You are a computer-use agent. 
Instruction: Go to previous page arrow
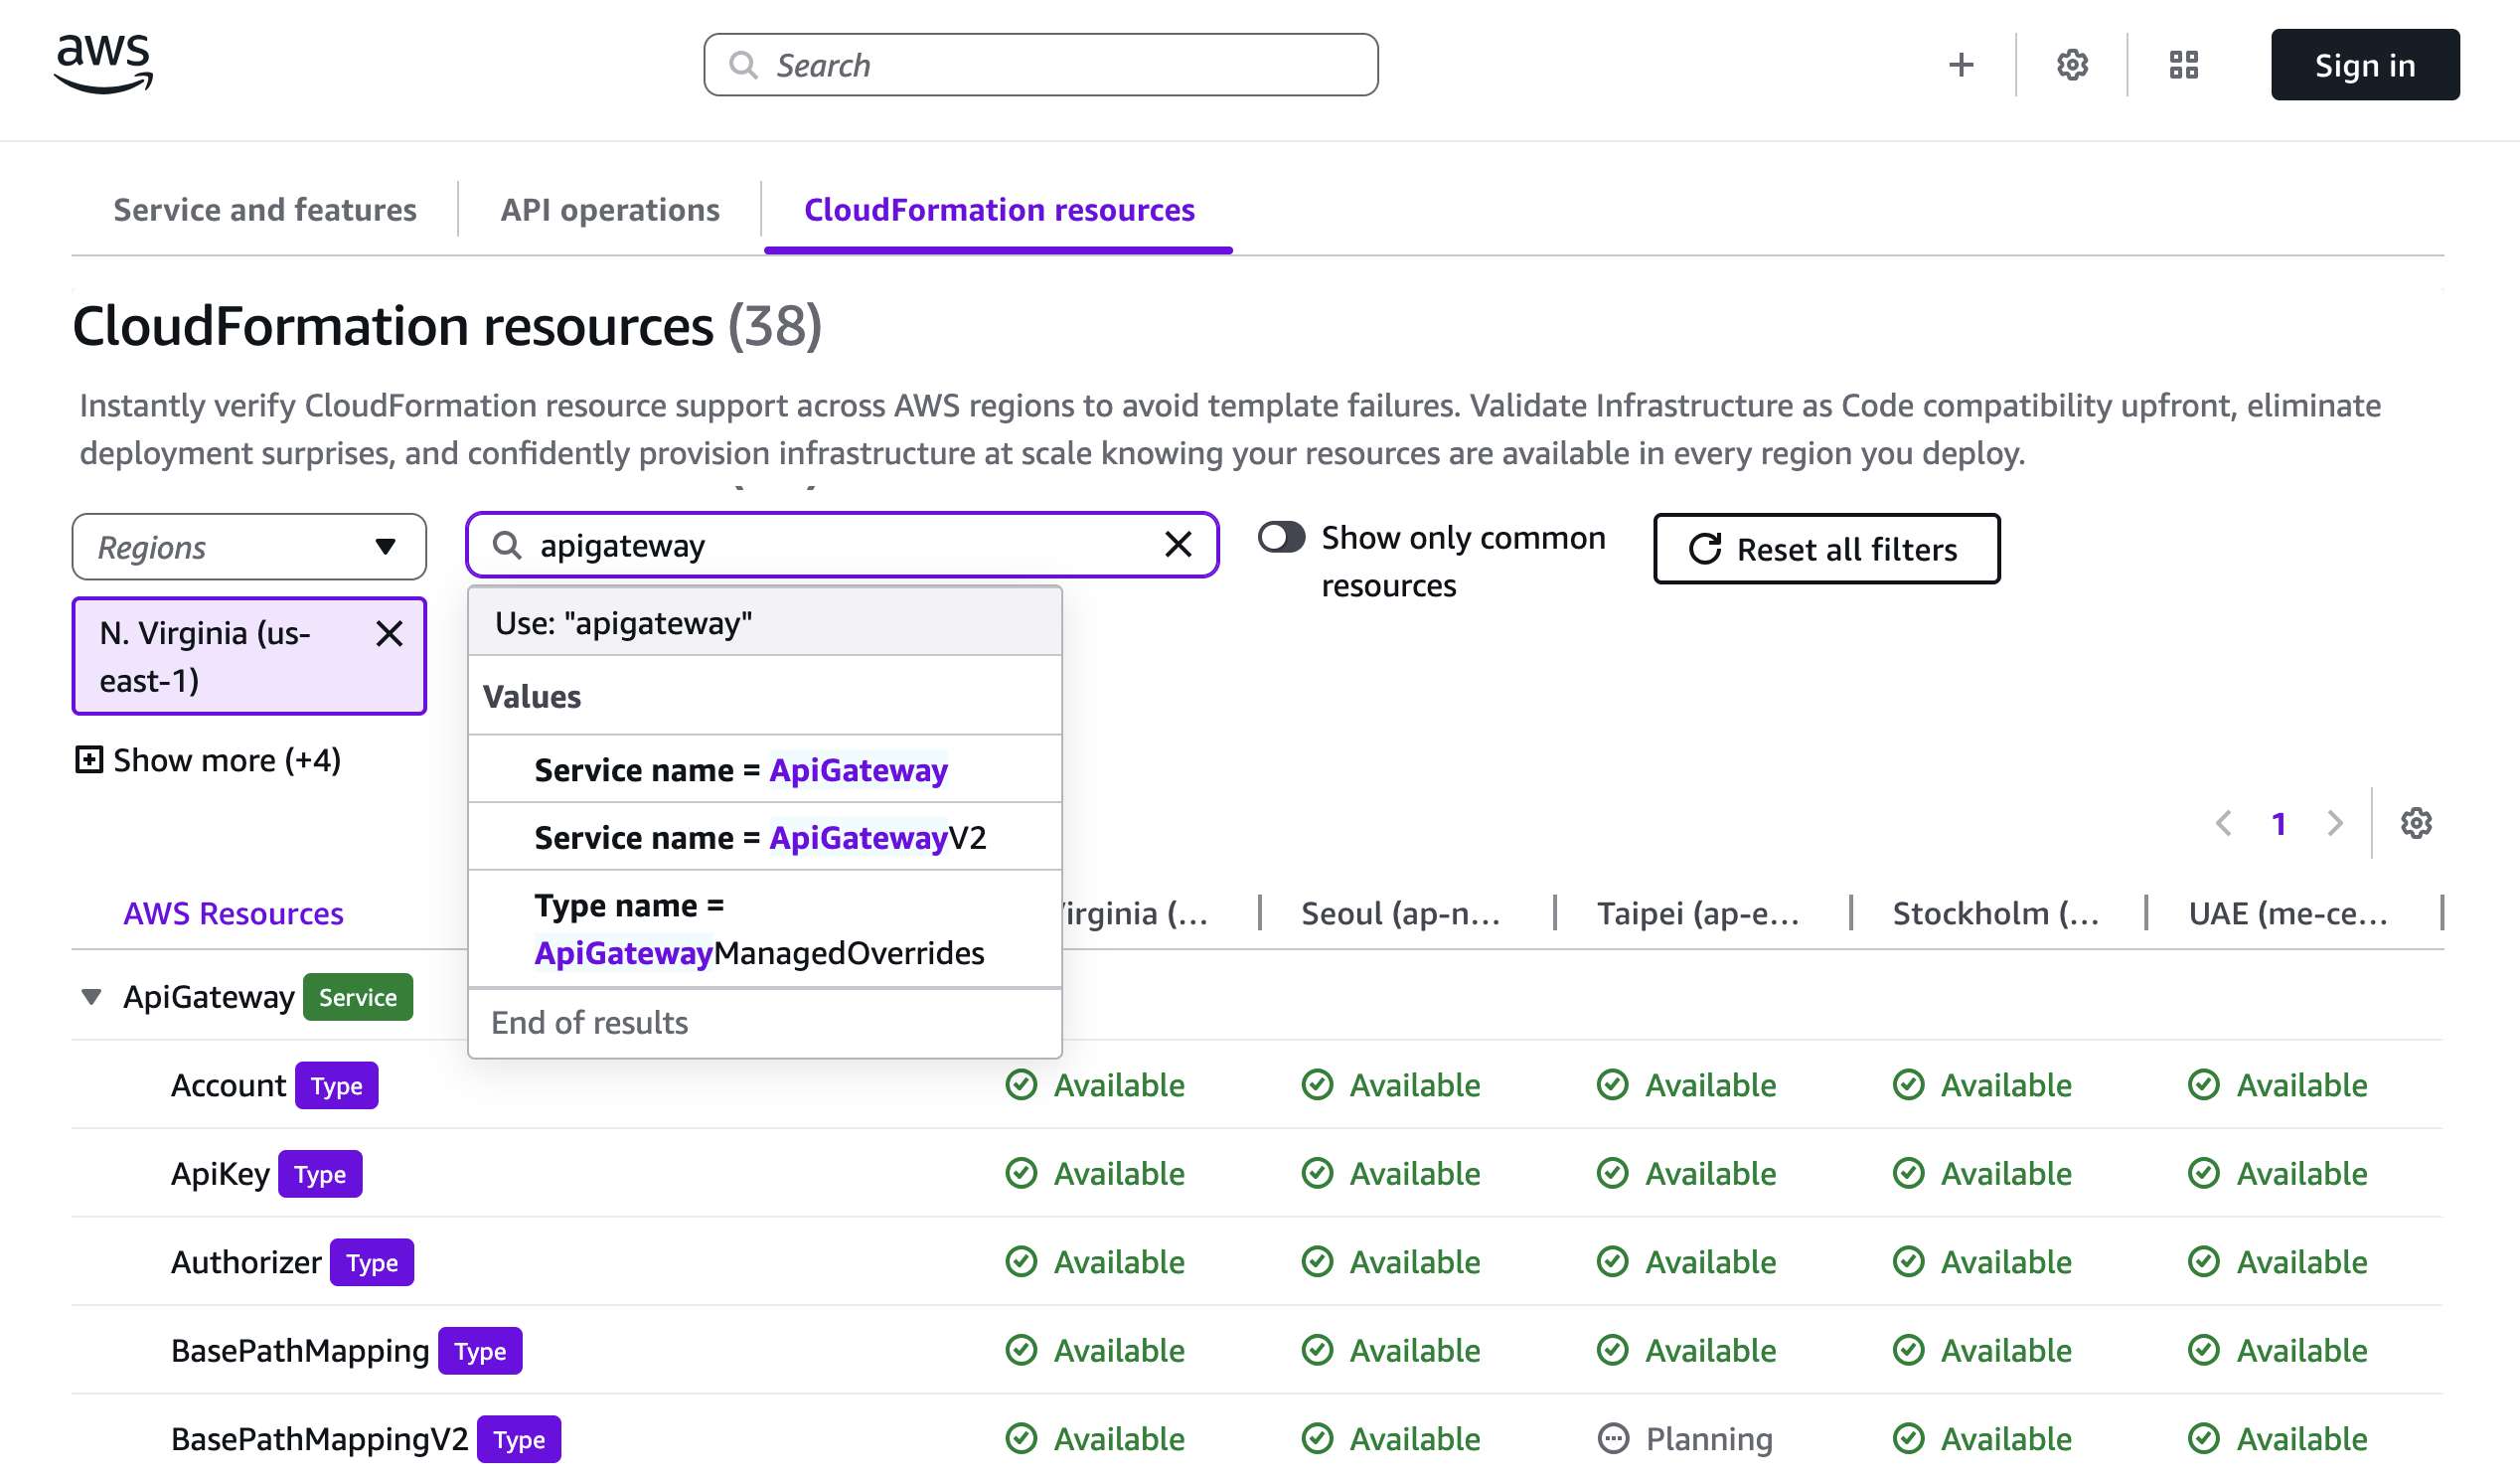(x=2223, y=823)
